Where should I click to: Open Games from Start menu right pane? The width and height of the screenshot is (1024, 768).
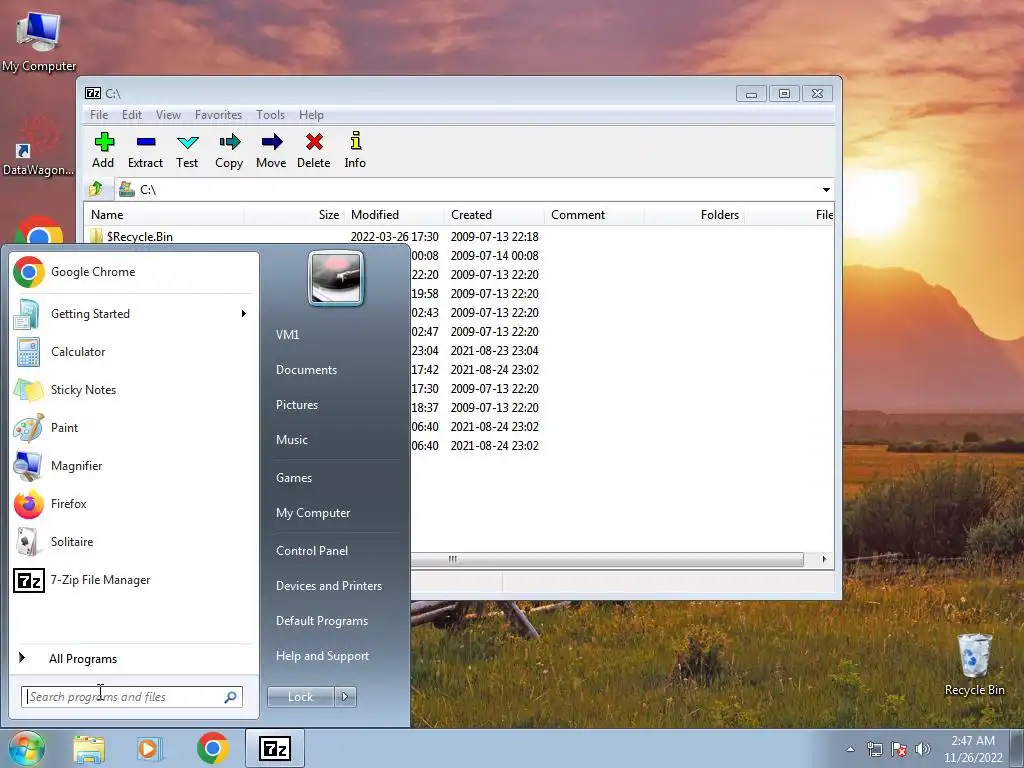[x=294, y=478]
